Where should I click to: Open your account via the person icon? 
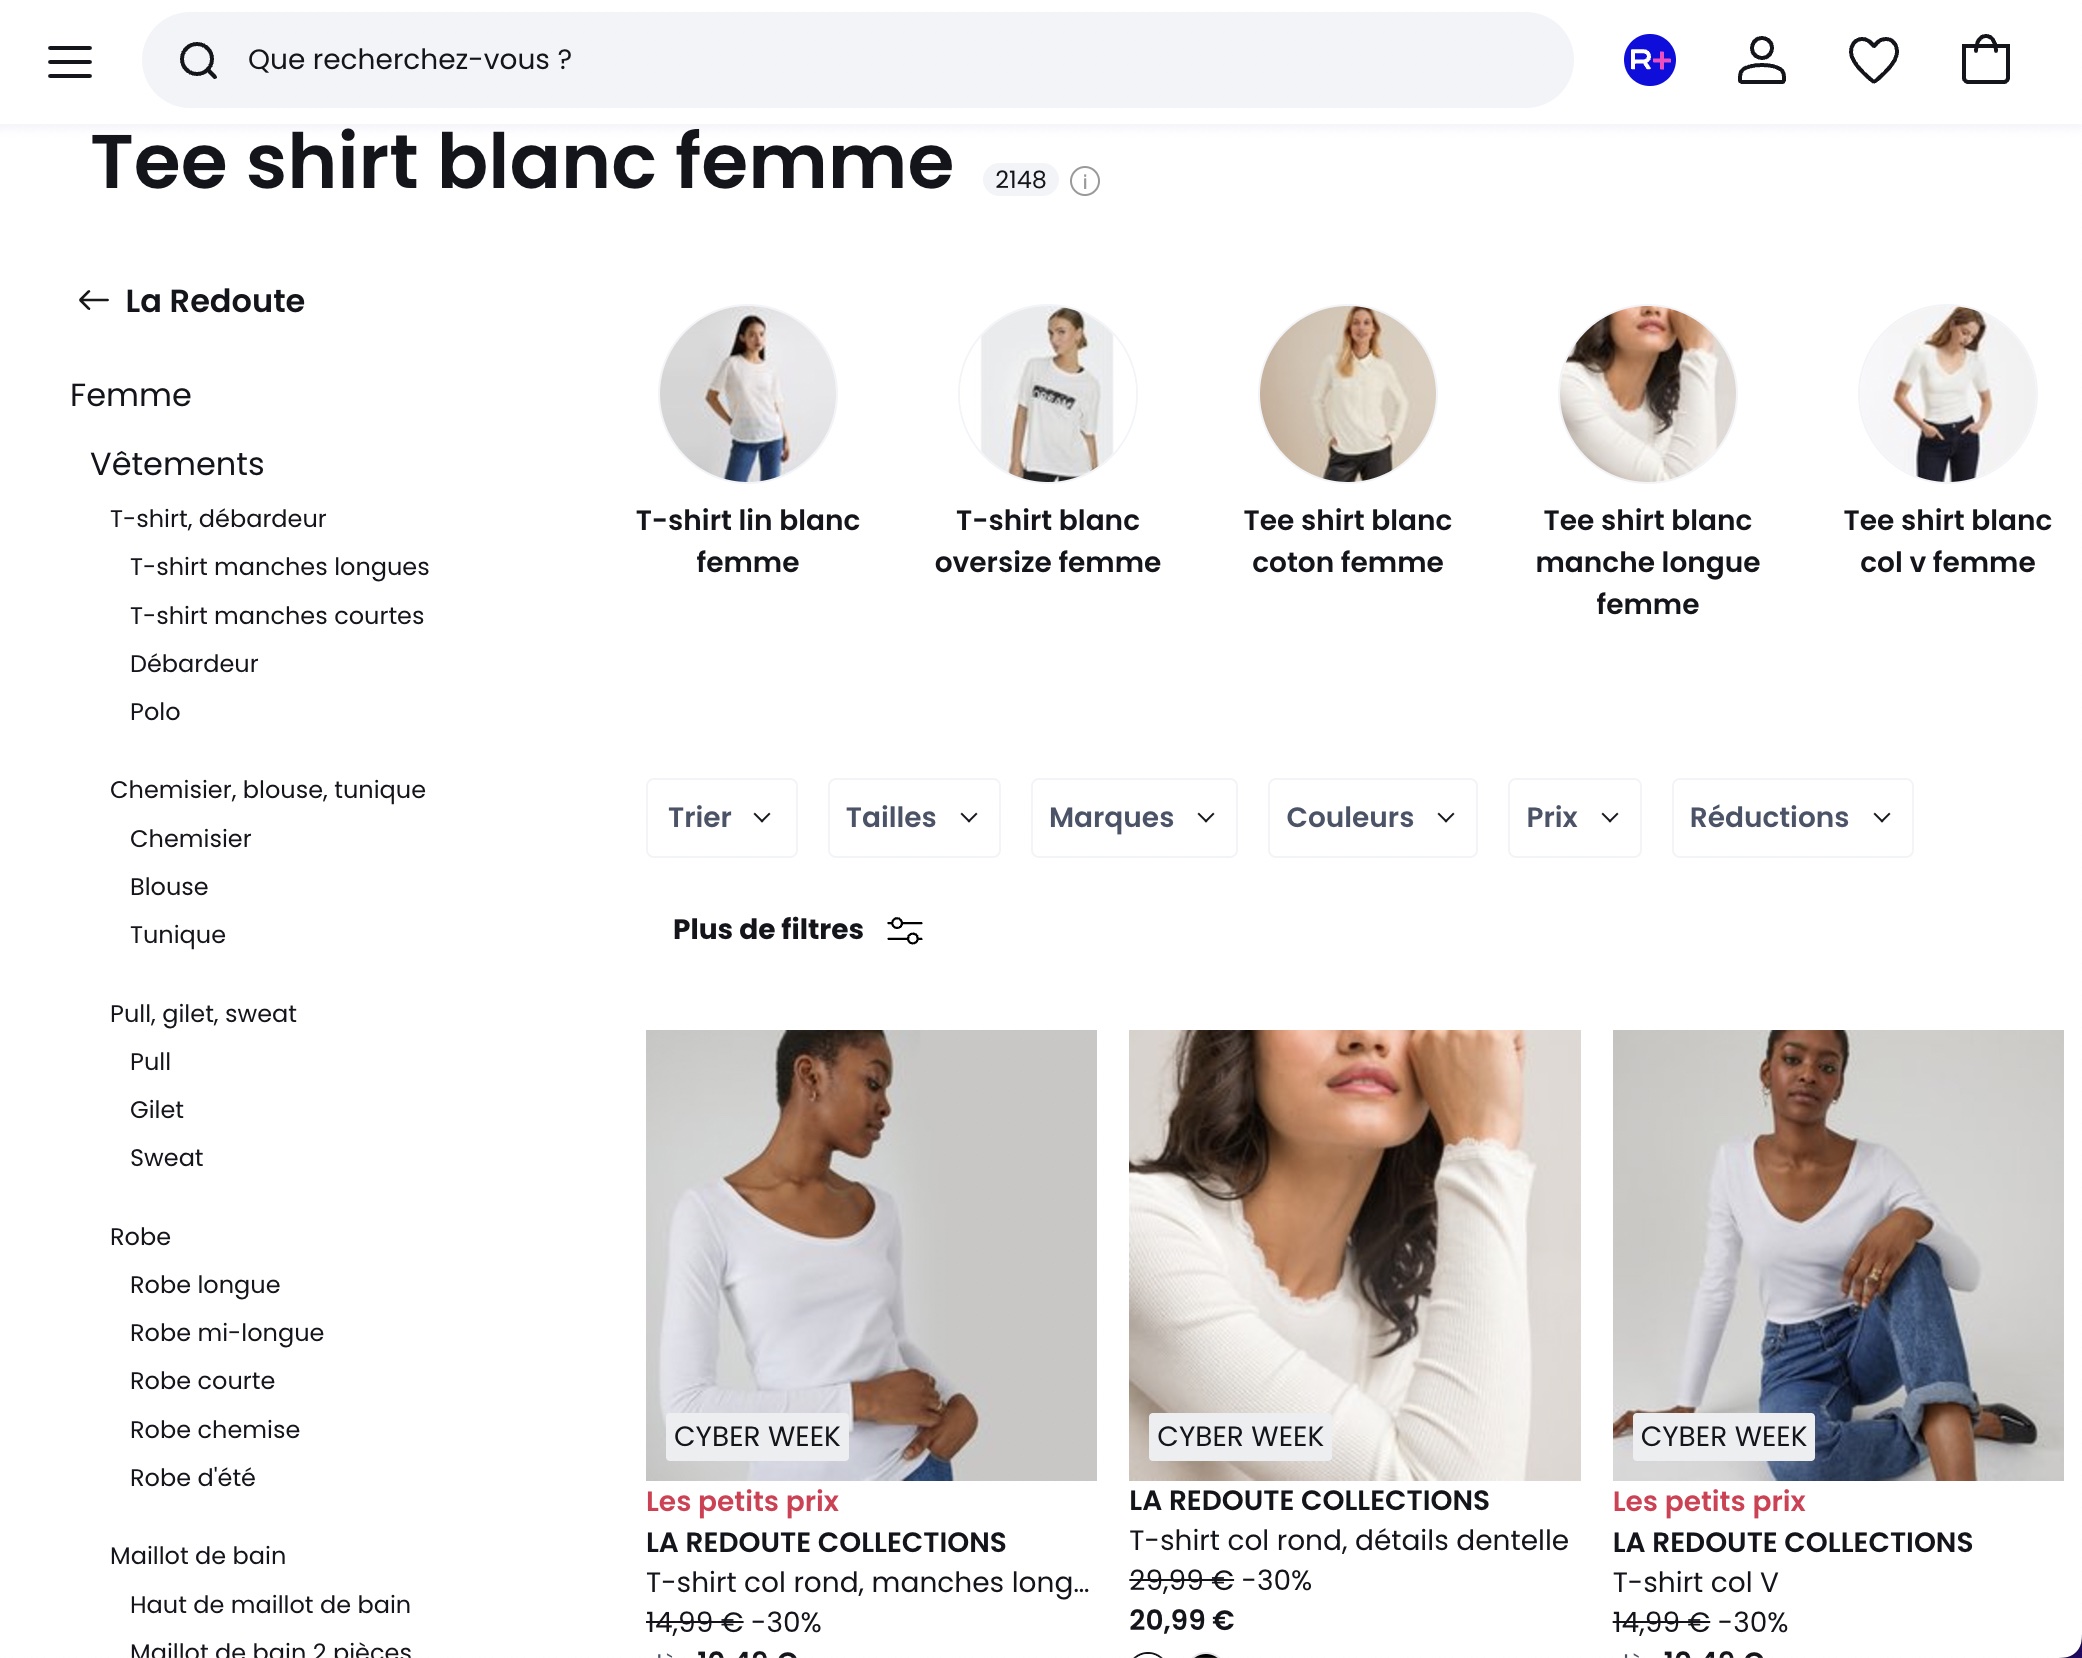pos(1763,60)
